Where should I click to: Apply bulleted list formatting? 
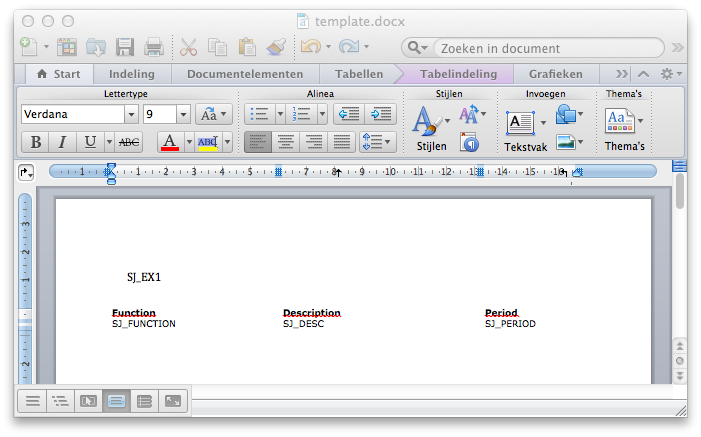pyautogui.click(x=260, y=115)
